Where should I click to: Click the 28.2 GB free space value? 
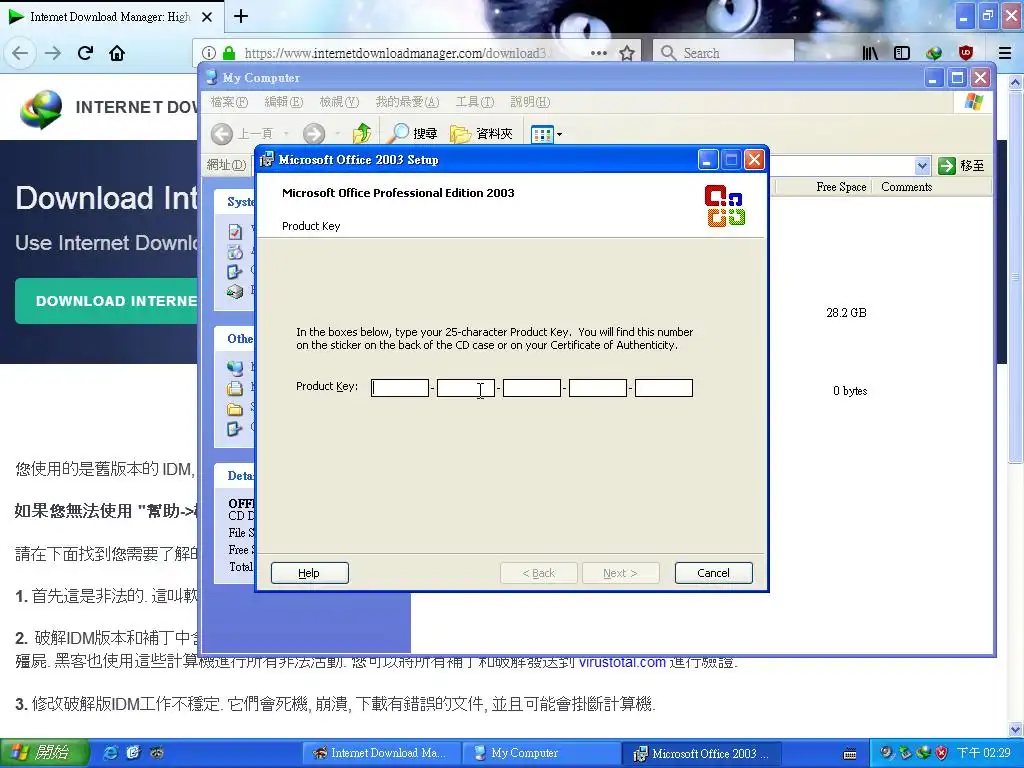pos(846,312)
